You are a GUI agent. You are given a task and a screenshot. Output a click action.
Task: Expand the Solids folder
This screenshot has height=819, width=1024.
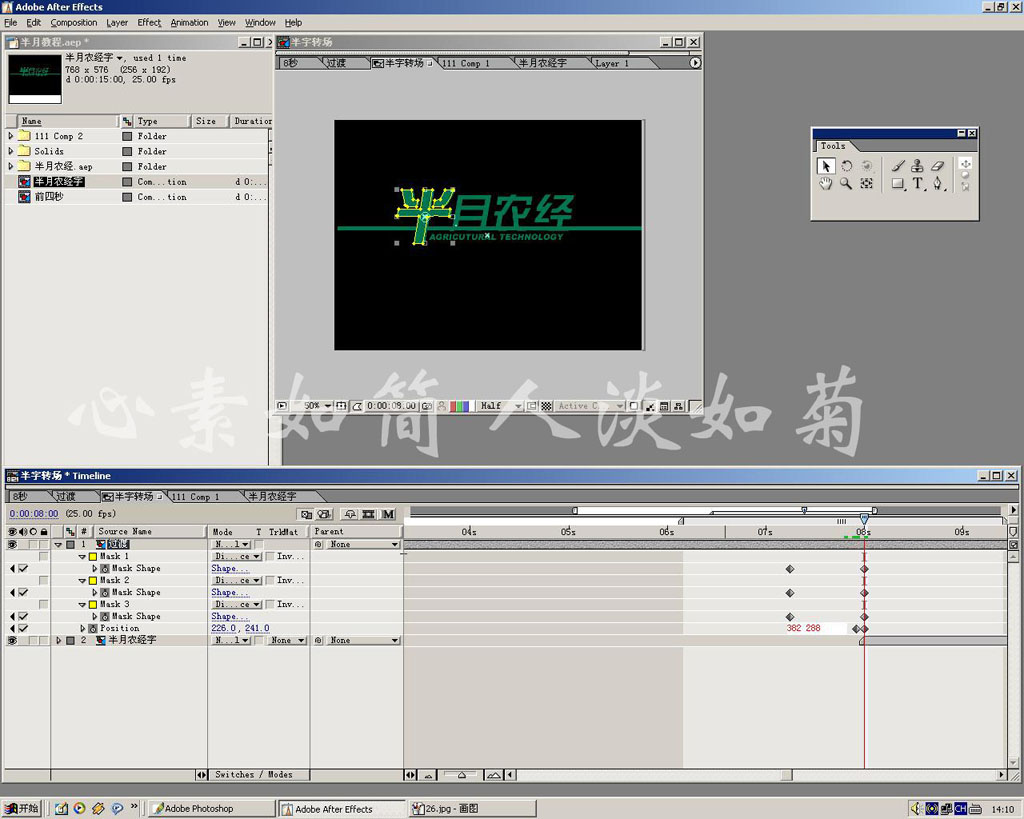(x=10, y=151)
